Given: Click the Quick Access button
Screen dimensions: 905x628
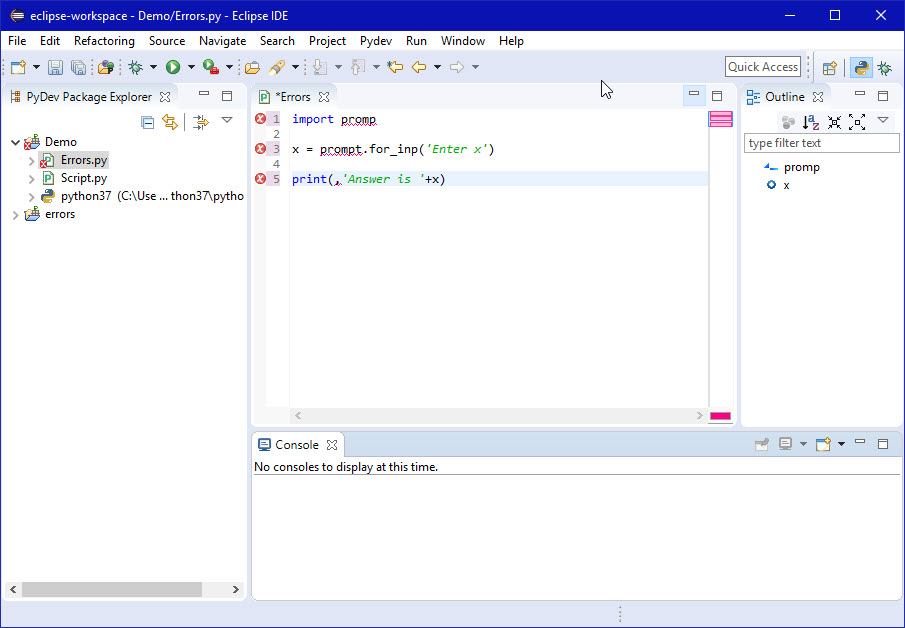Looking at the screenshot, I should [x=763, y=66].
